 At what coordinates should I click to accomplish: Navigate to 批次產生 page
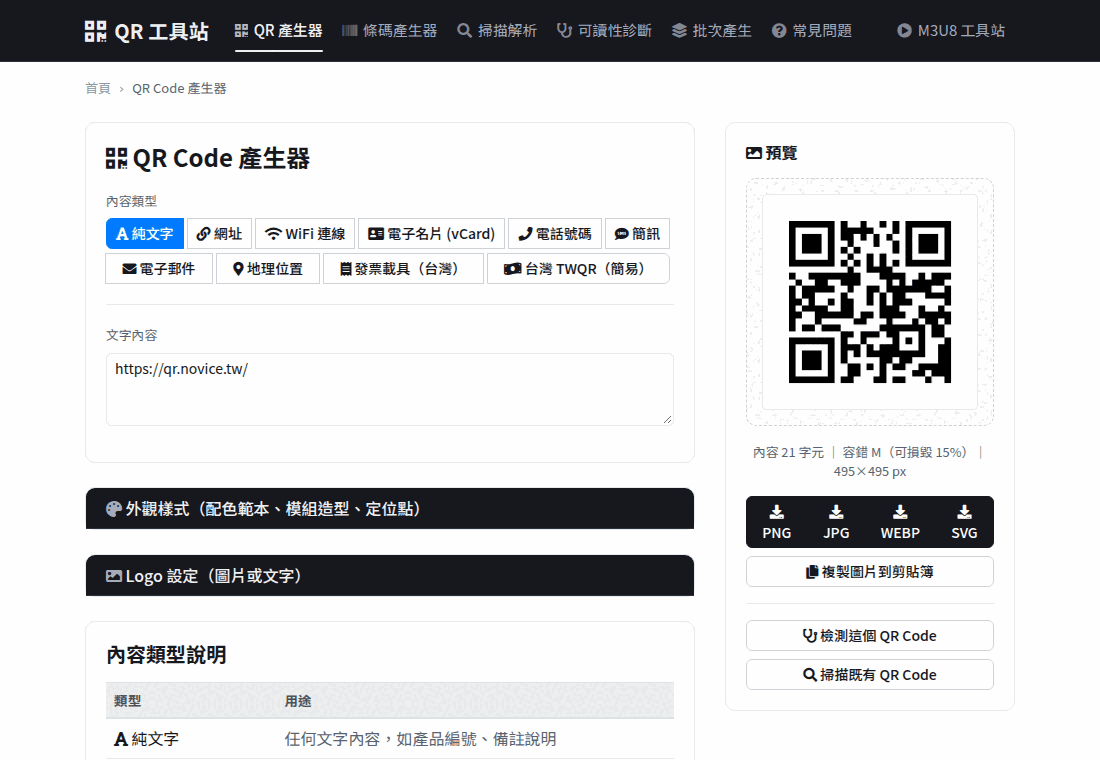click(711, 31)
